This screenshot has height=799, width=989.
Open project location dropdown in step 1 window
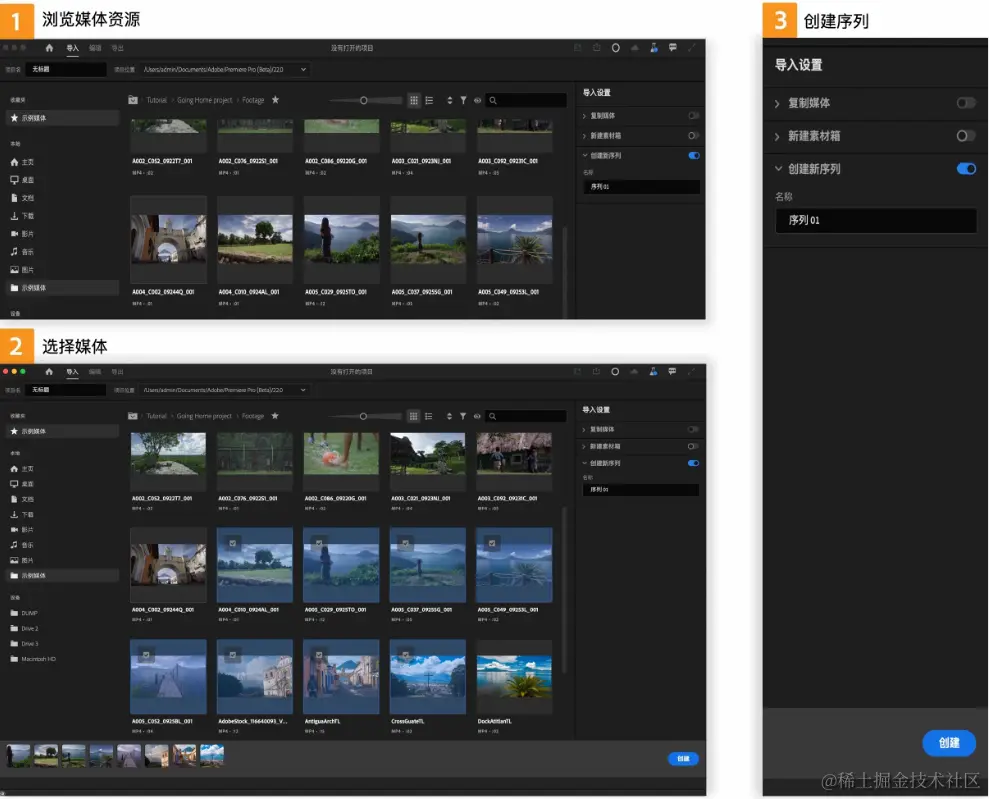[303, 69]
